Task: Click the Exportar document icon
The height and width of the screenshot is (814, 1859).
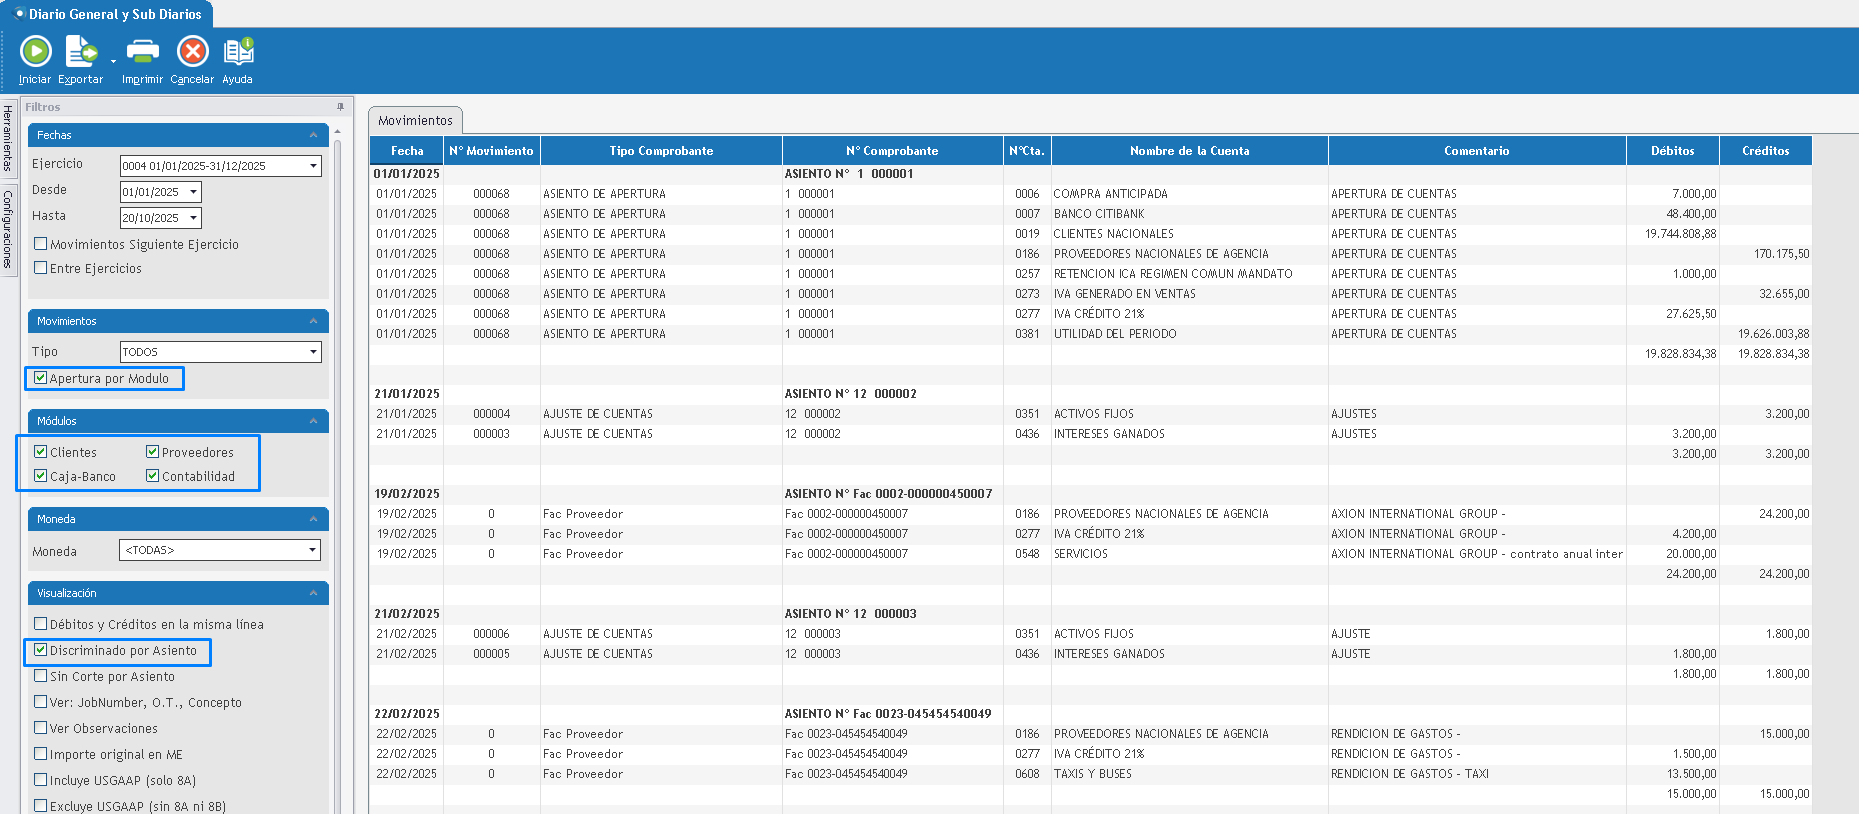Action: click(x=81, y=51)
